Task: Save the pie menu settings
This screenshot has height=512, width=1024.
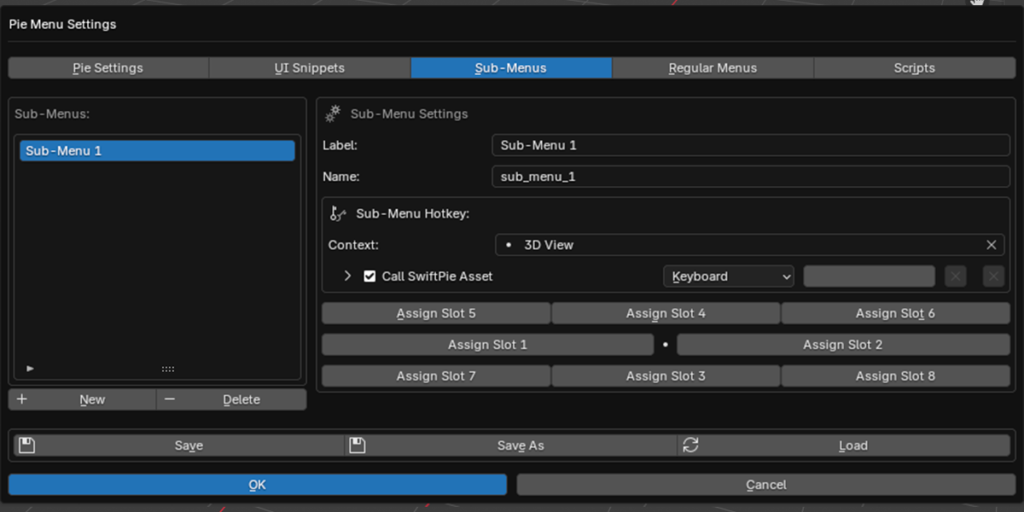Action: 179,445
